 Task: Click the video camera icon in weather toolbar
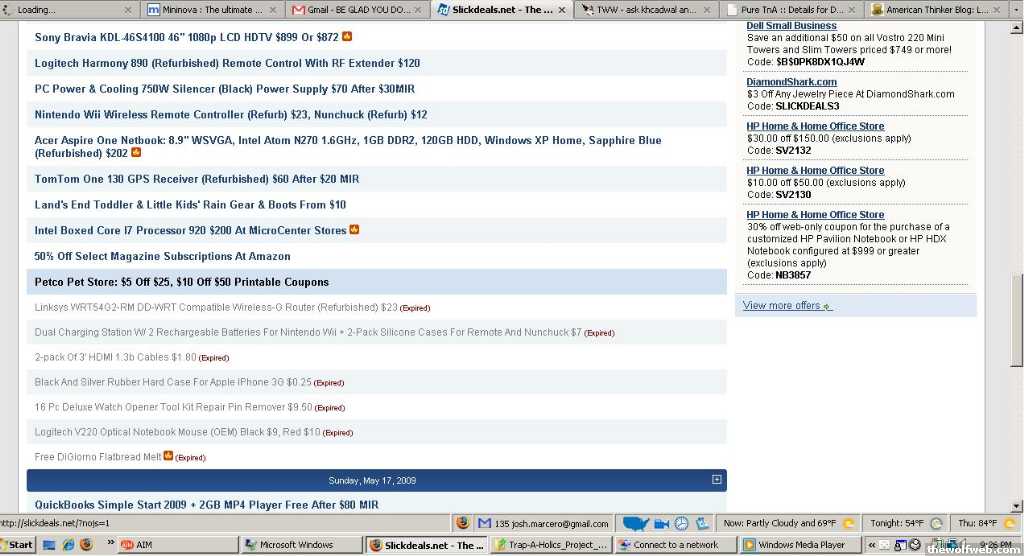[x=662, y=523]
